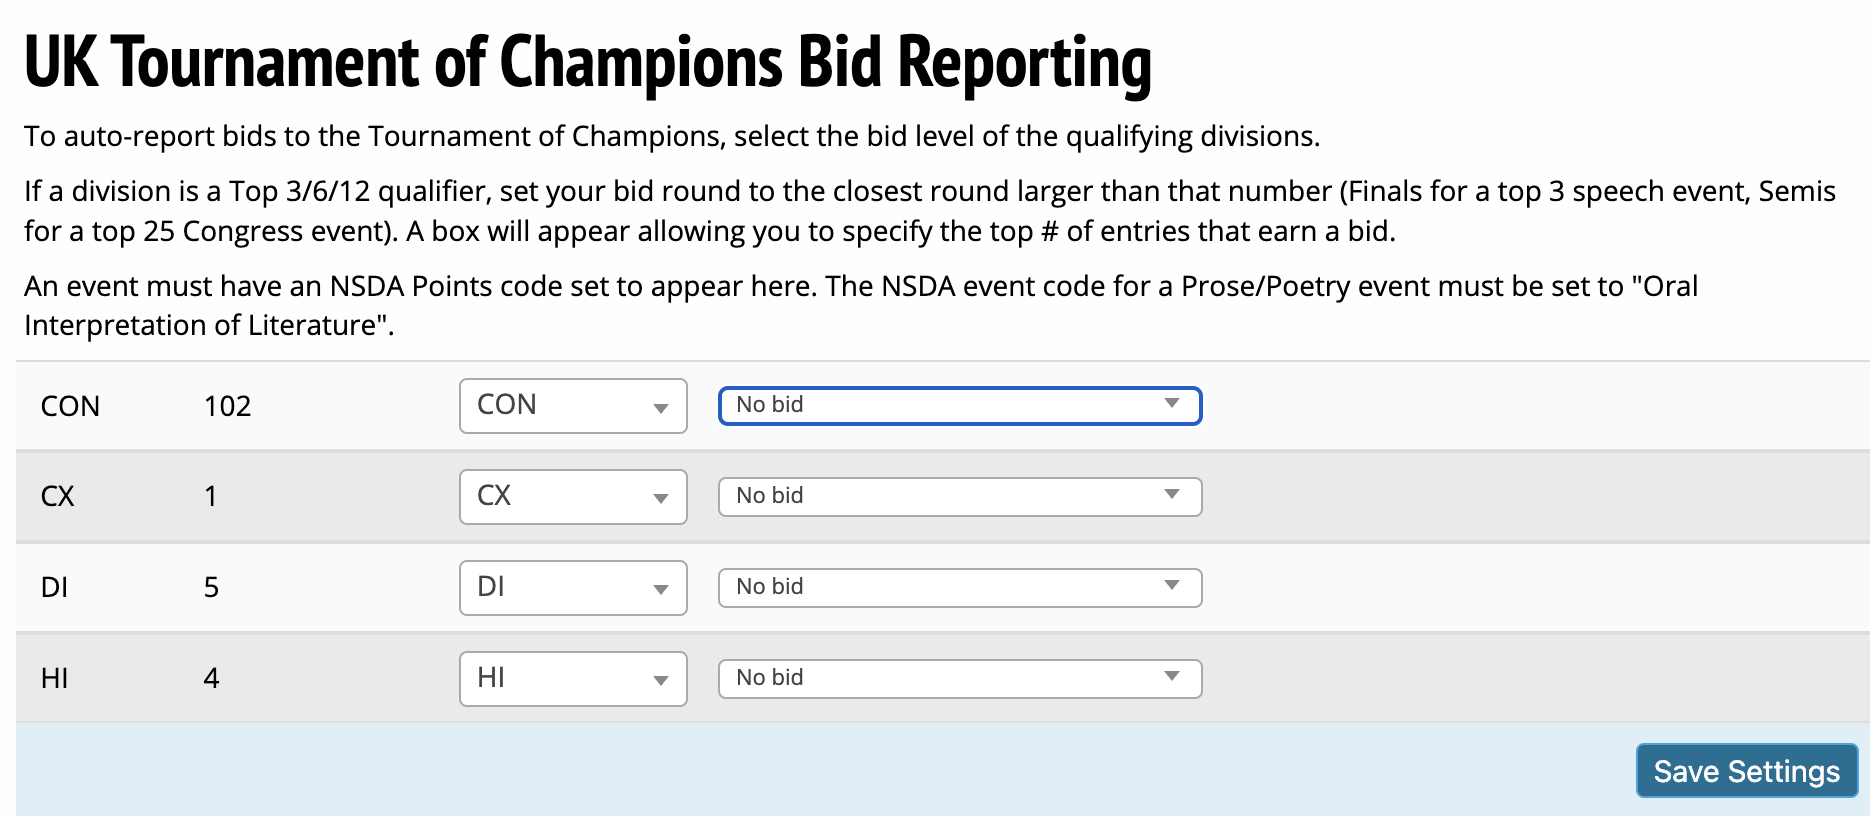Expand the No bid dropdown for DI
1870x816 pixels.
pyautogui.click(x=959, y=588)
